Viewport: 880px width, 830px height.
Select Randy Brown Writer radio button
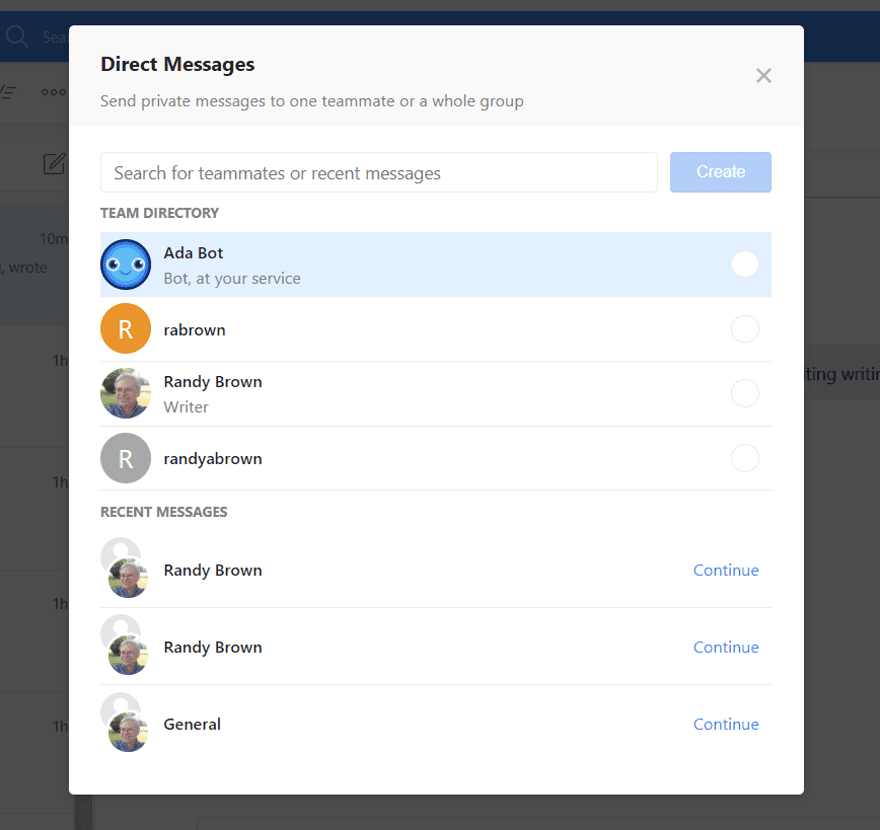(x=745, y=393)
